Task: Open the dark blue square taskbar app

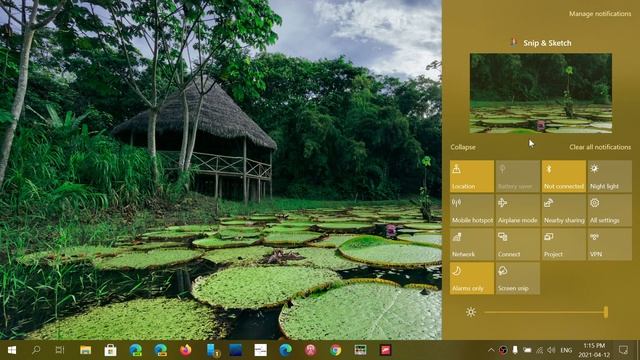Action: 236,350
